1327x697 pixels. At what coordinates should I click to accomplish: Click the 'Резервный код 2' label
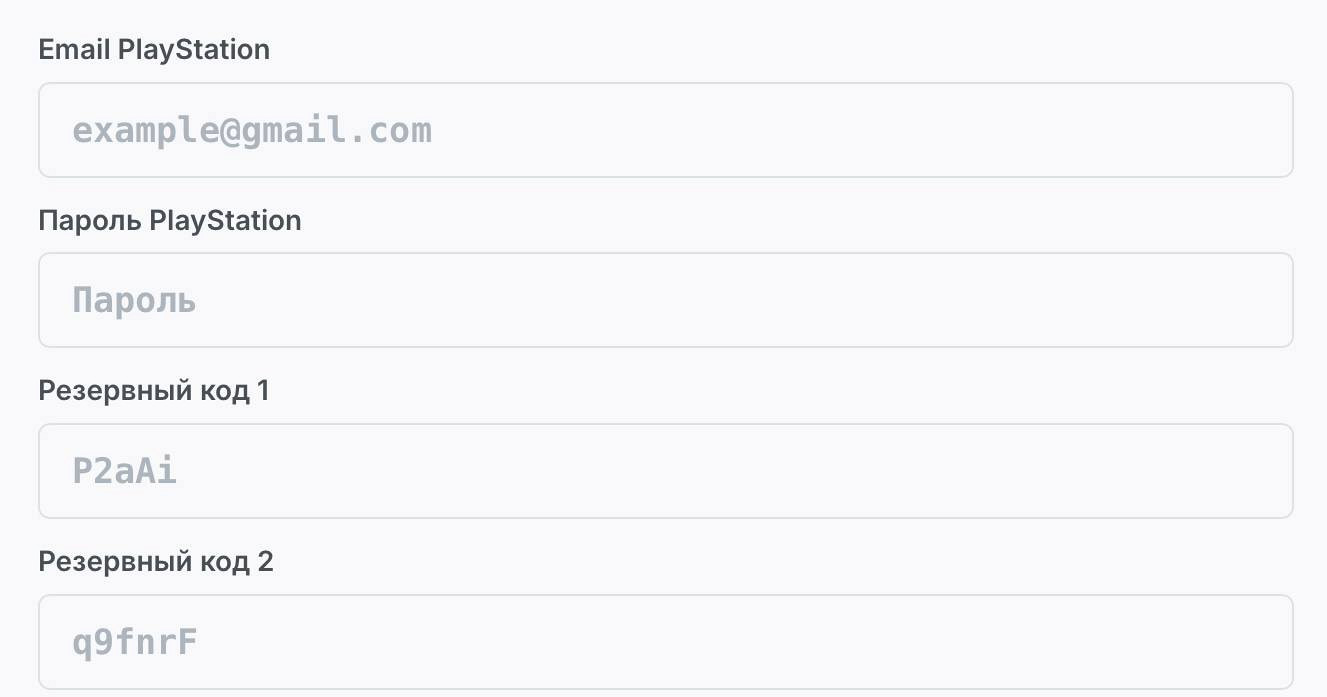156,562
